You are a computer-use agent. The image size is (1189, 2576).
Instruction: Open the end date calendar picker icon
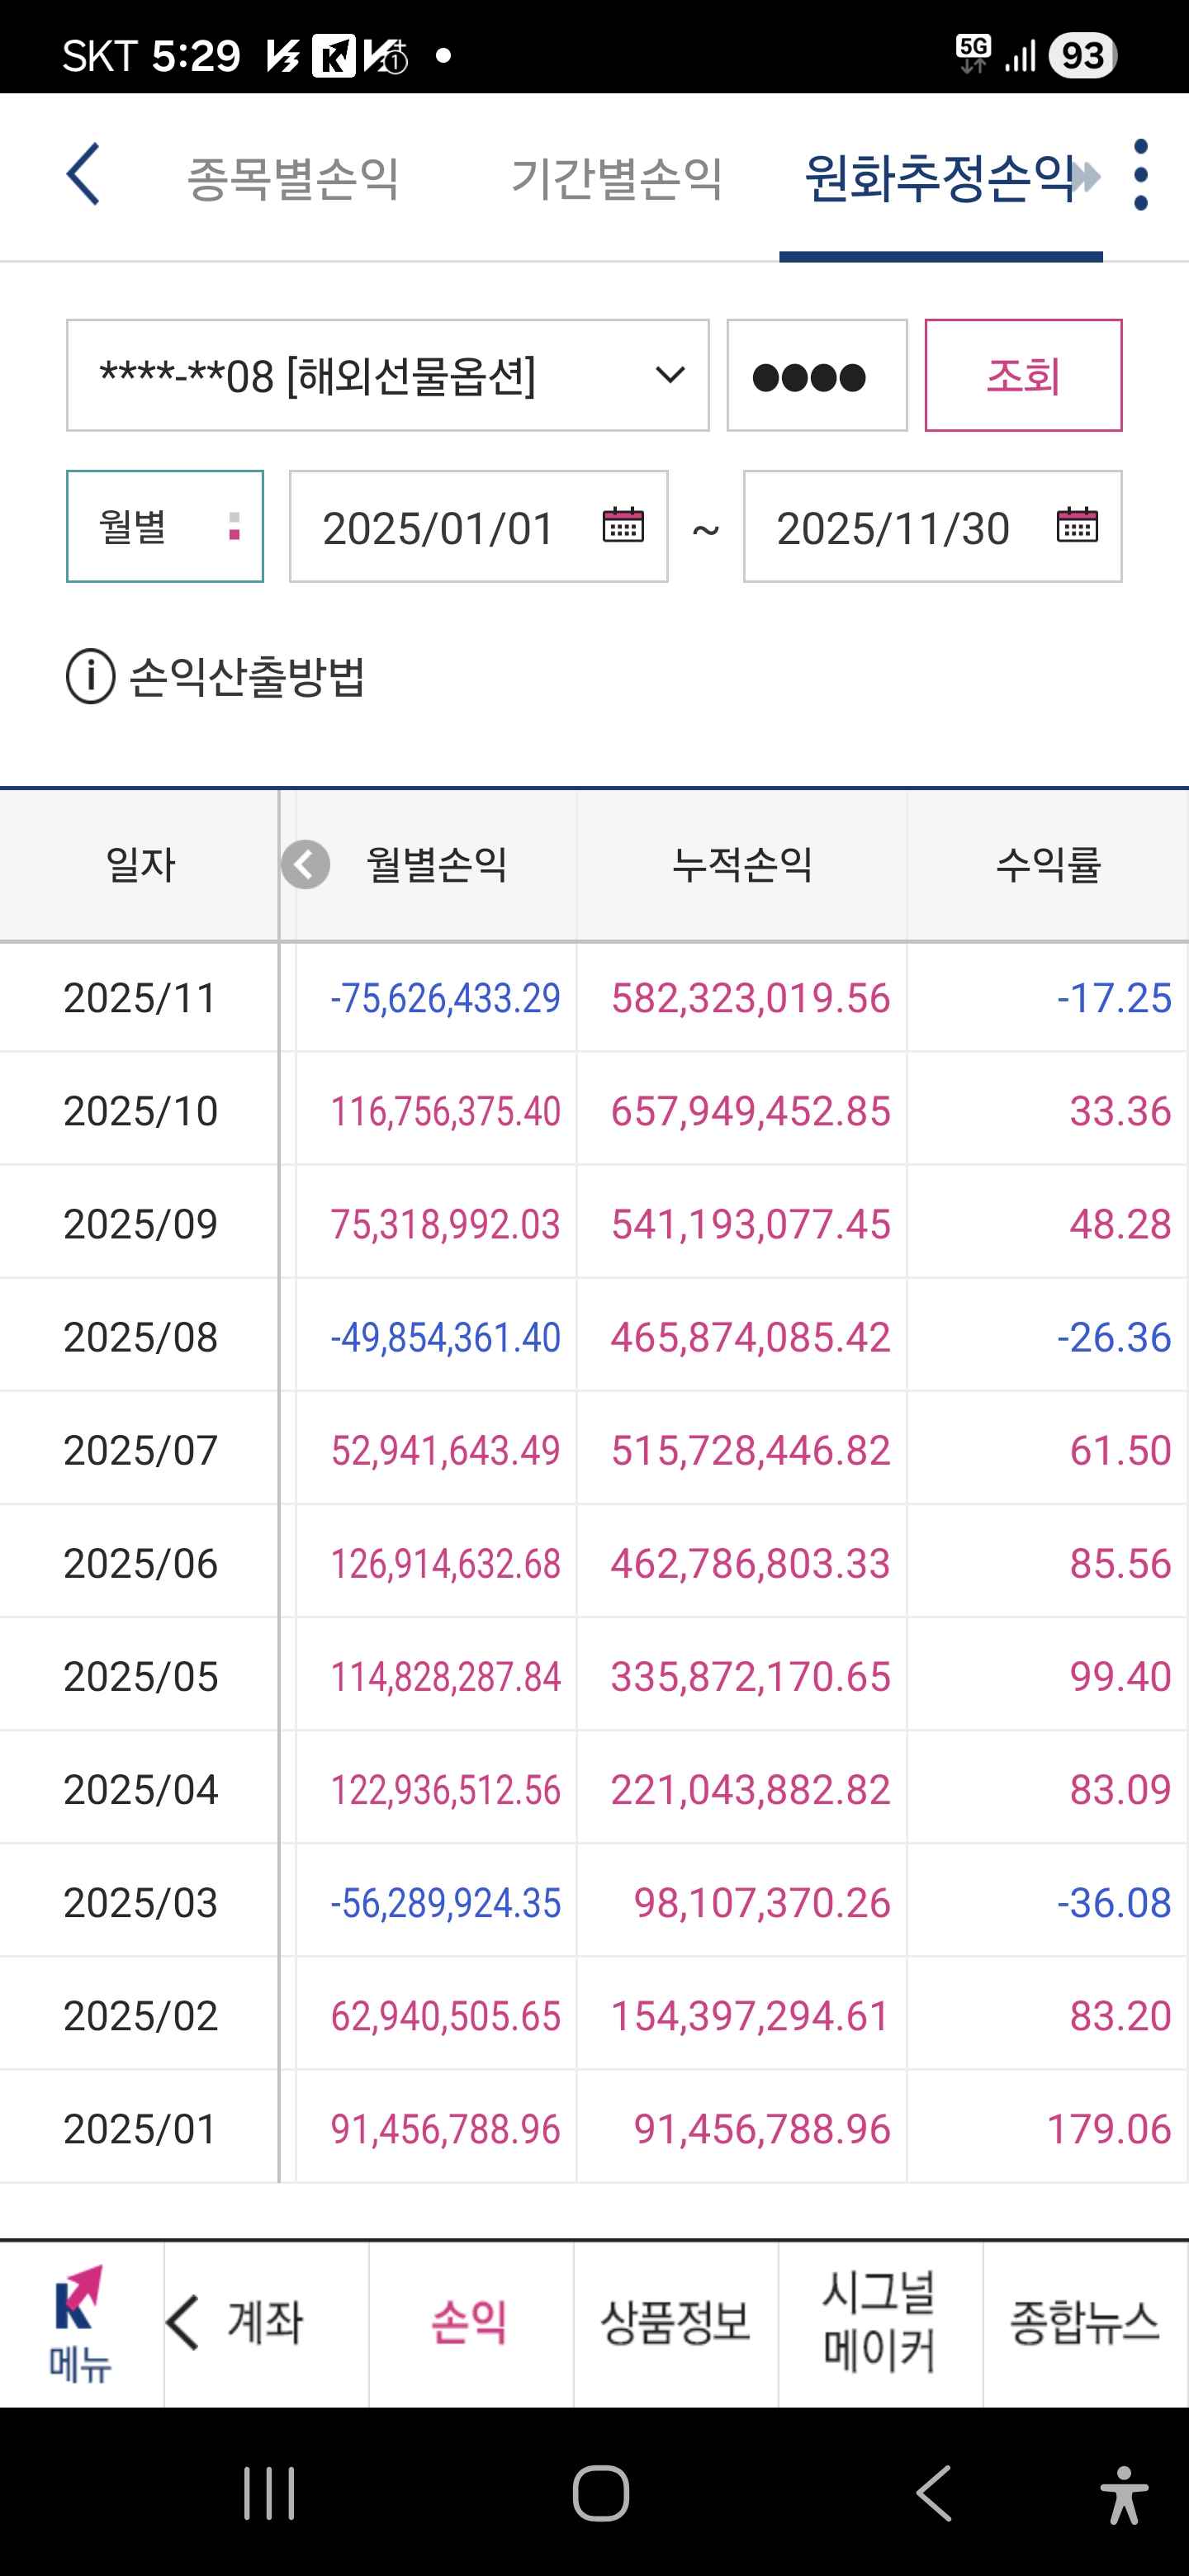click(x=1077, y=525)
